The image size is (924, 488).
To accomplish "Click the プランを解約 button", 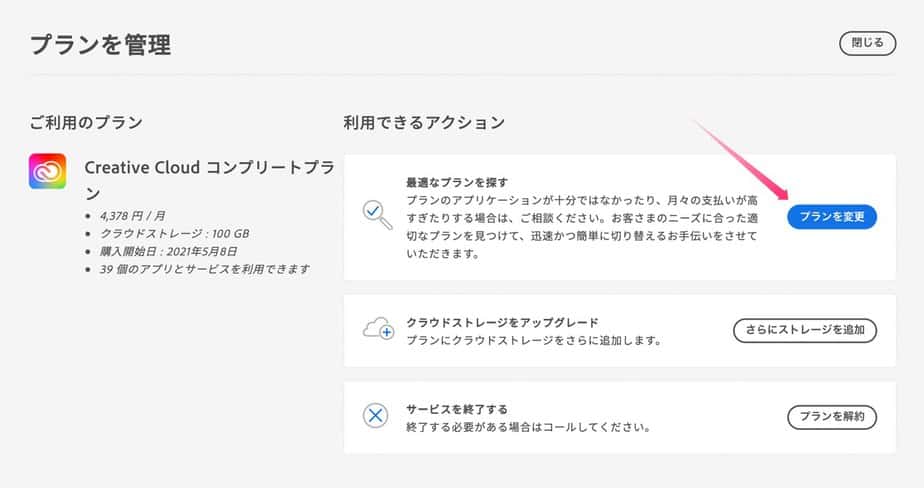I will click(x=831, y=416).
